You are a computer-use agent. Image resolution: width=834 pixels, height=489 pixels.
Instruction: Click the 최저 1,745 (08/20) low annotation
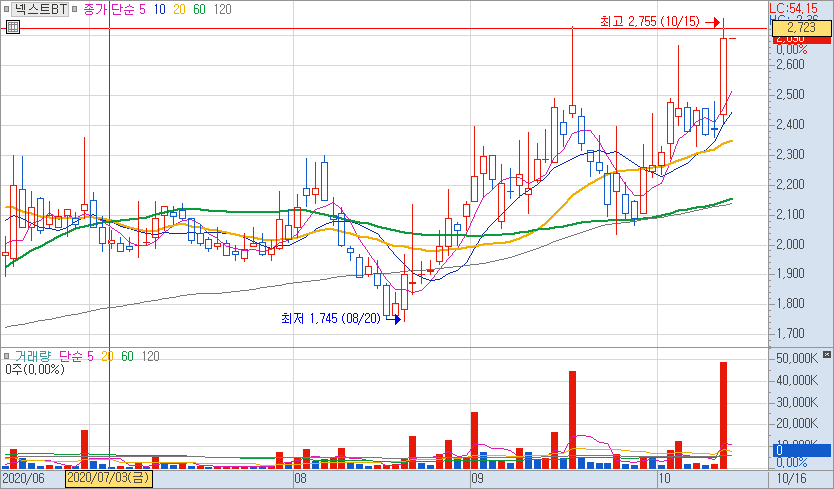tap(331, 319)
